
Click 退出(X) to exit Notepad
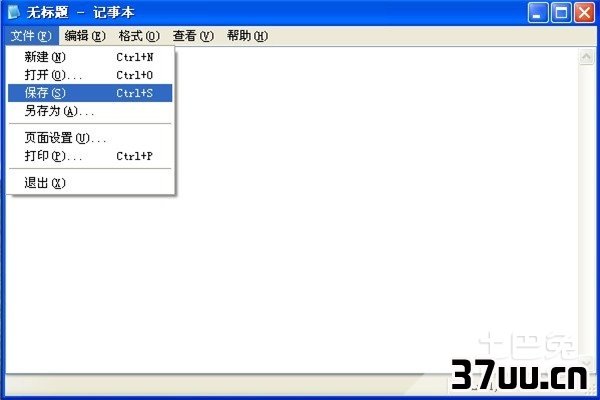click(90, 183)
